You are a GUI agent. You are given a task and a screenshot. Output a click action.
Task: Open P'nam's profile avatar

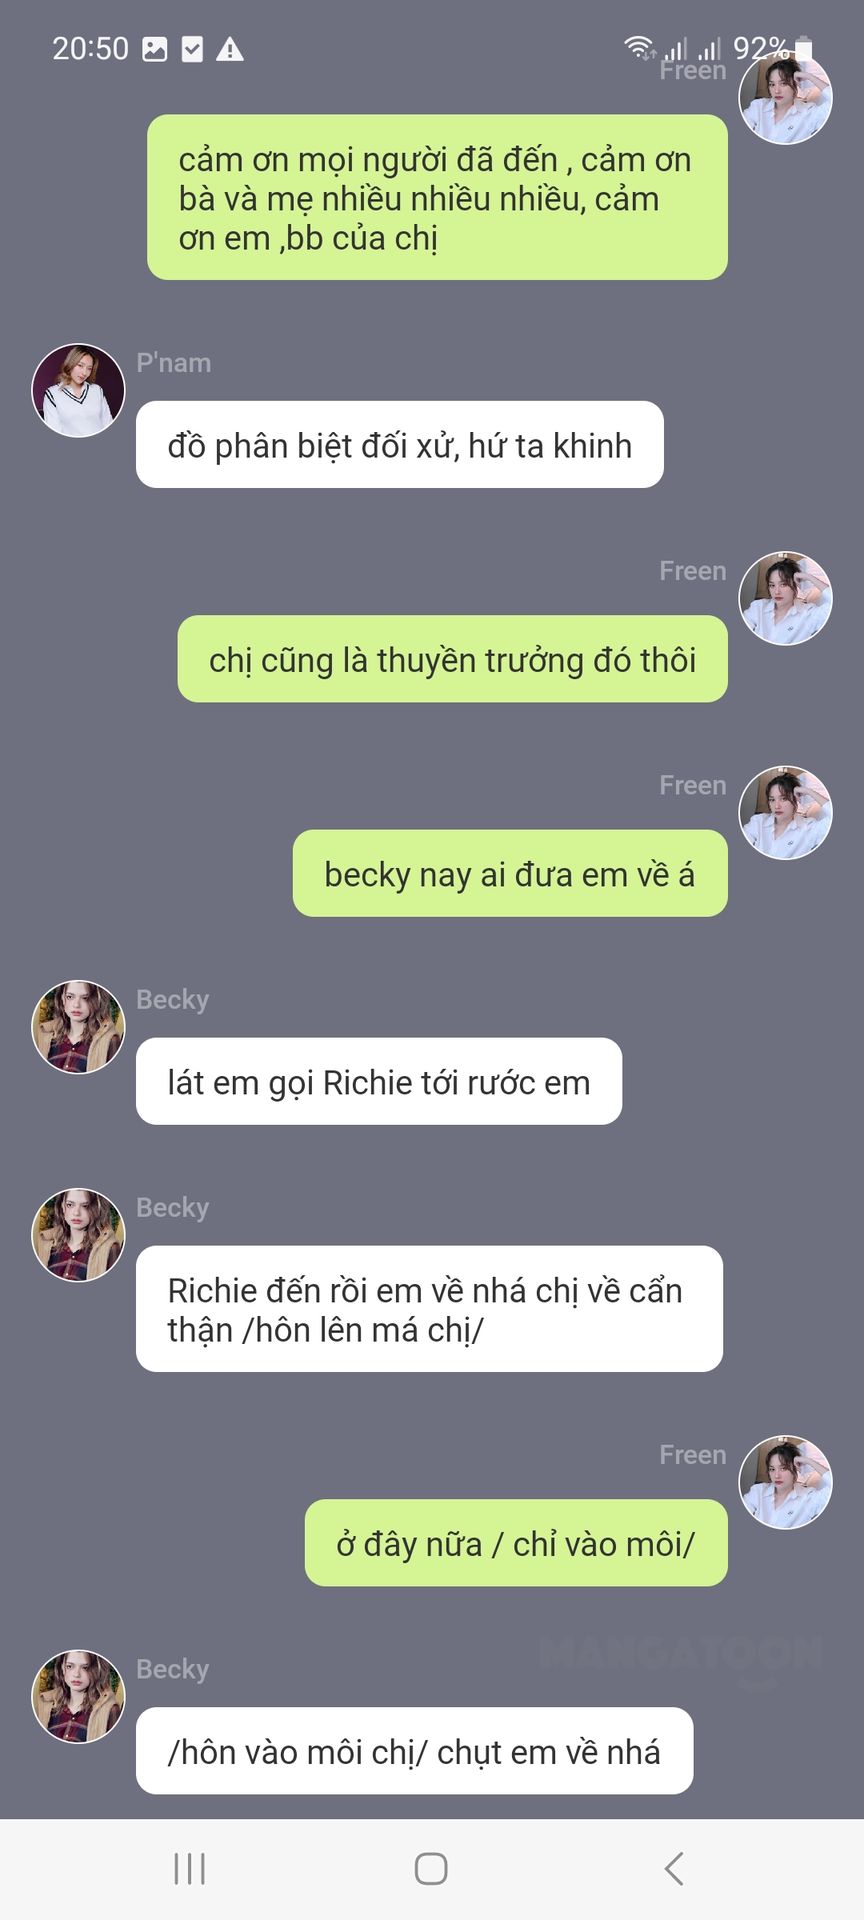[78, 391]
